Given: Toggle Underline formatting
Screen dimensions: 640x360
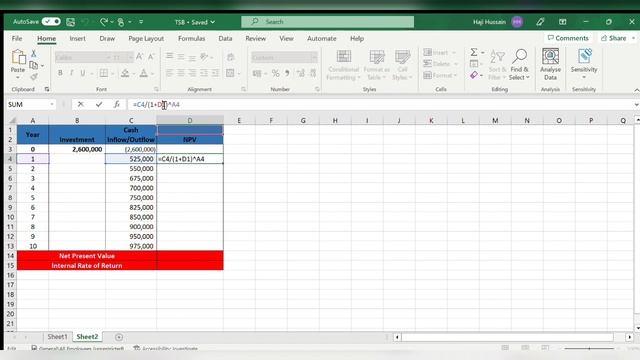Looking at the screenshot, I should 83,73.
